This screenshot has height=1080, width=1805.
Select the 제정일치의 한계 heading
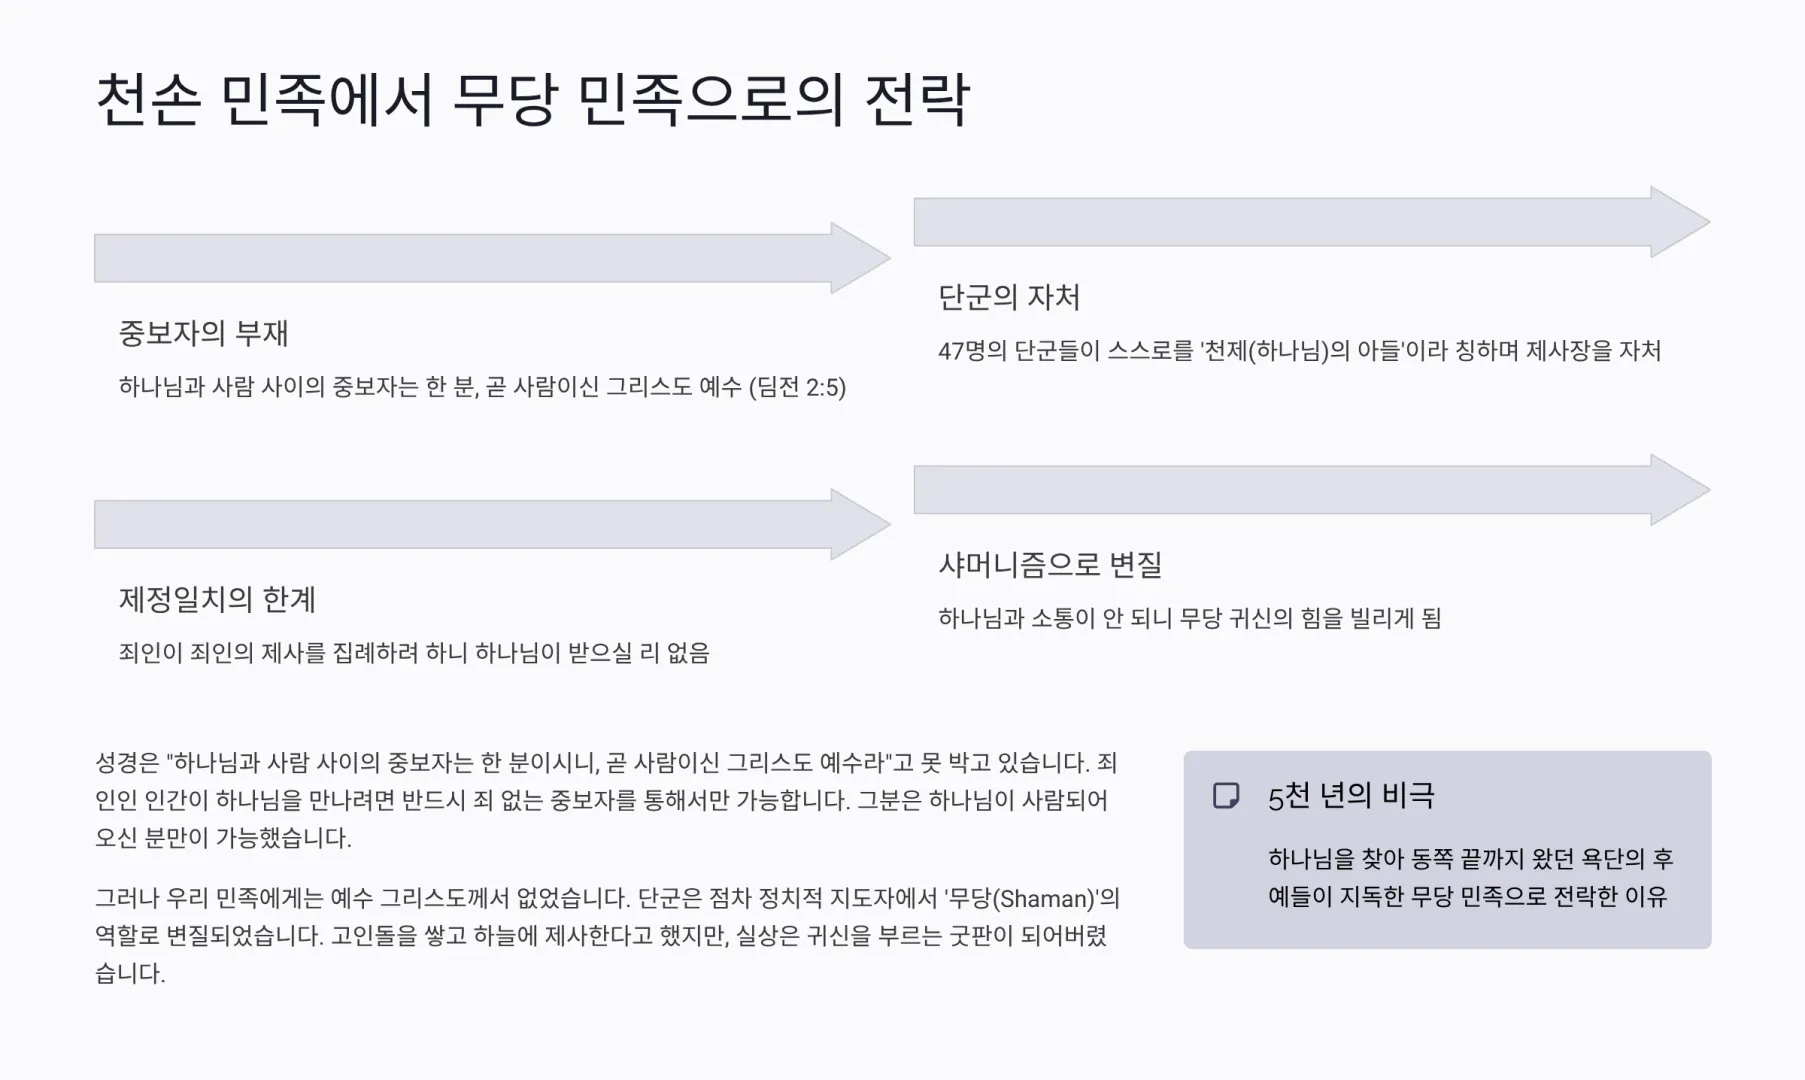217,600
